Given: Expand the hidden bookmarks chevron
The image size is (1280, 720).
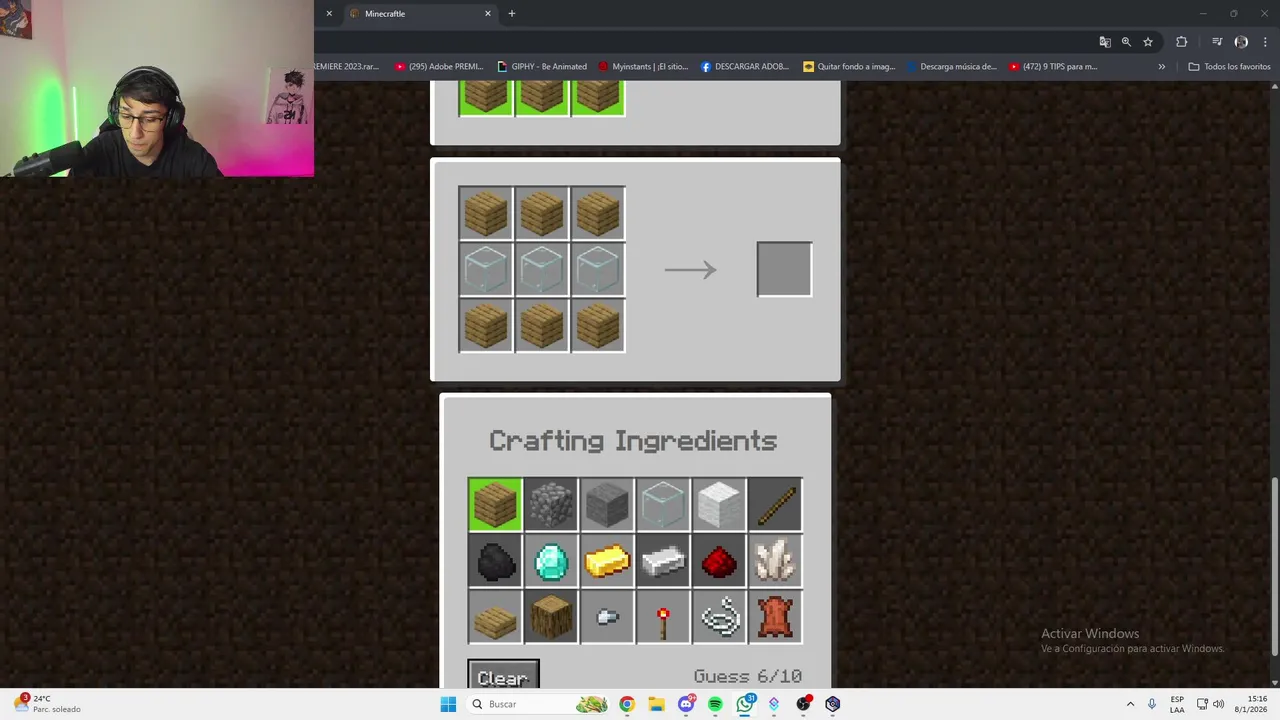Looking at the screenshot, I should point(1161,67).
